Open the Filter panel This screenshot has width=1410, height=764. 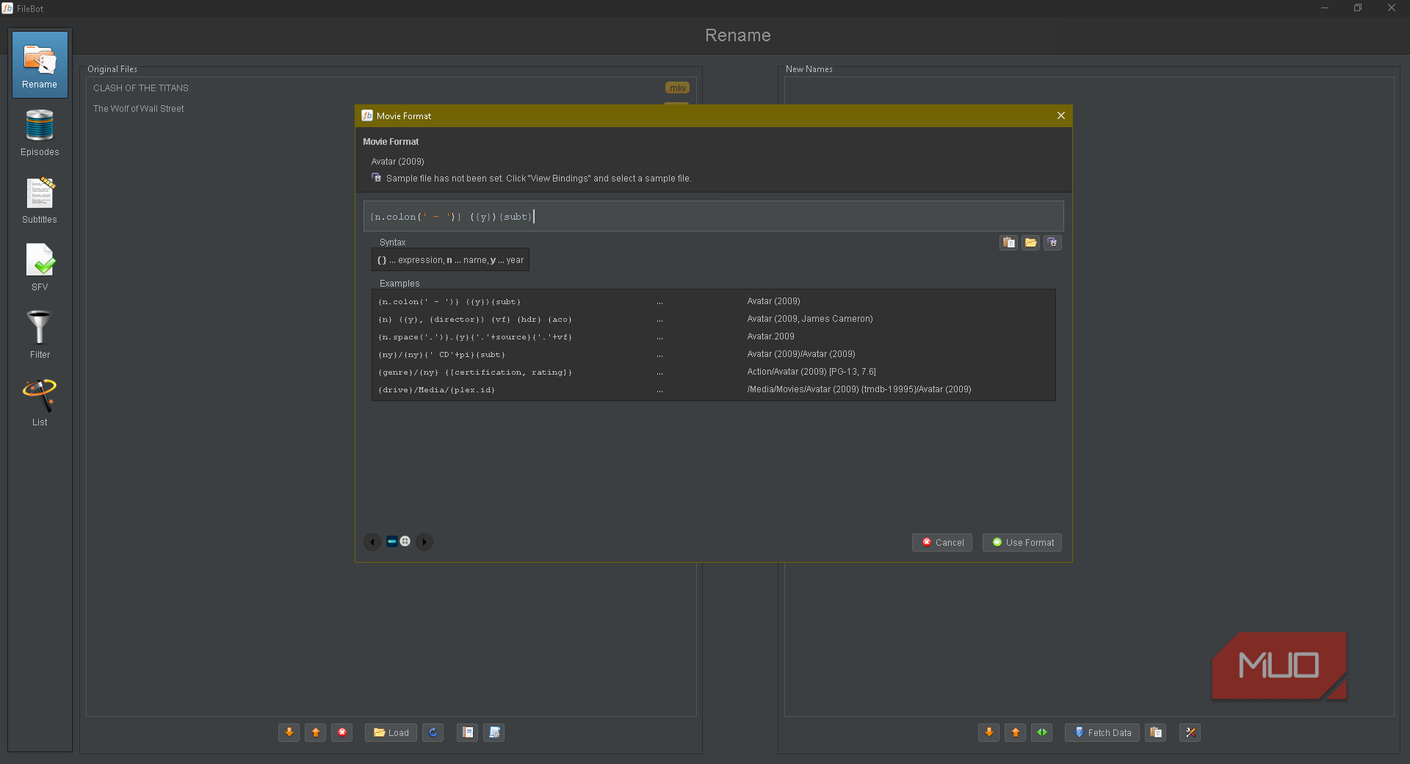click(x=39, y=335)
